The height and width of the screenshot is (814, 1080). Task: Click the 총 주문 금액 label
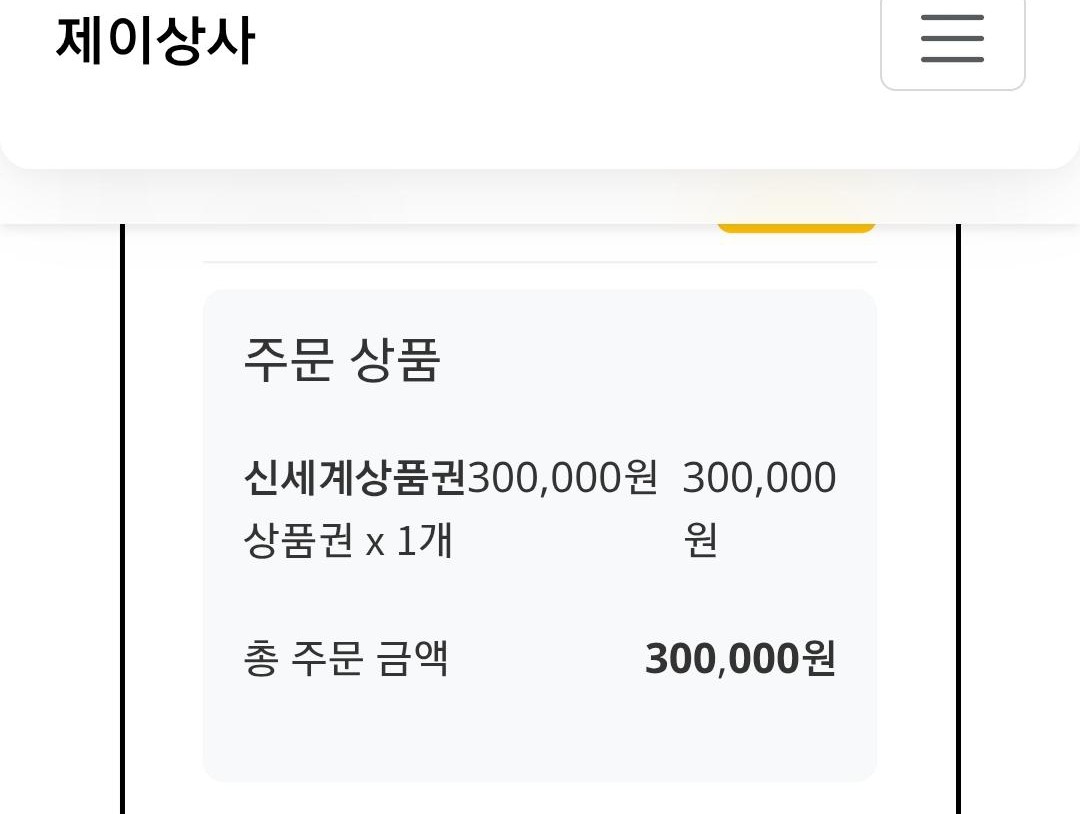point(346,659)
